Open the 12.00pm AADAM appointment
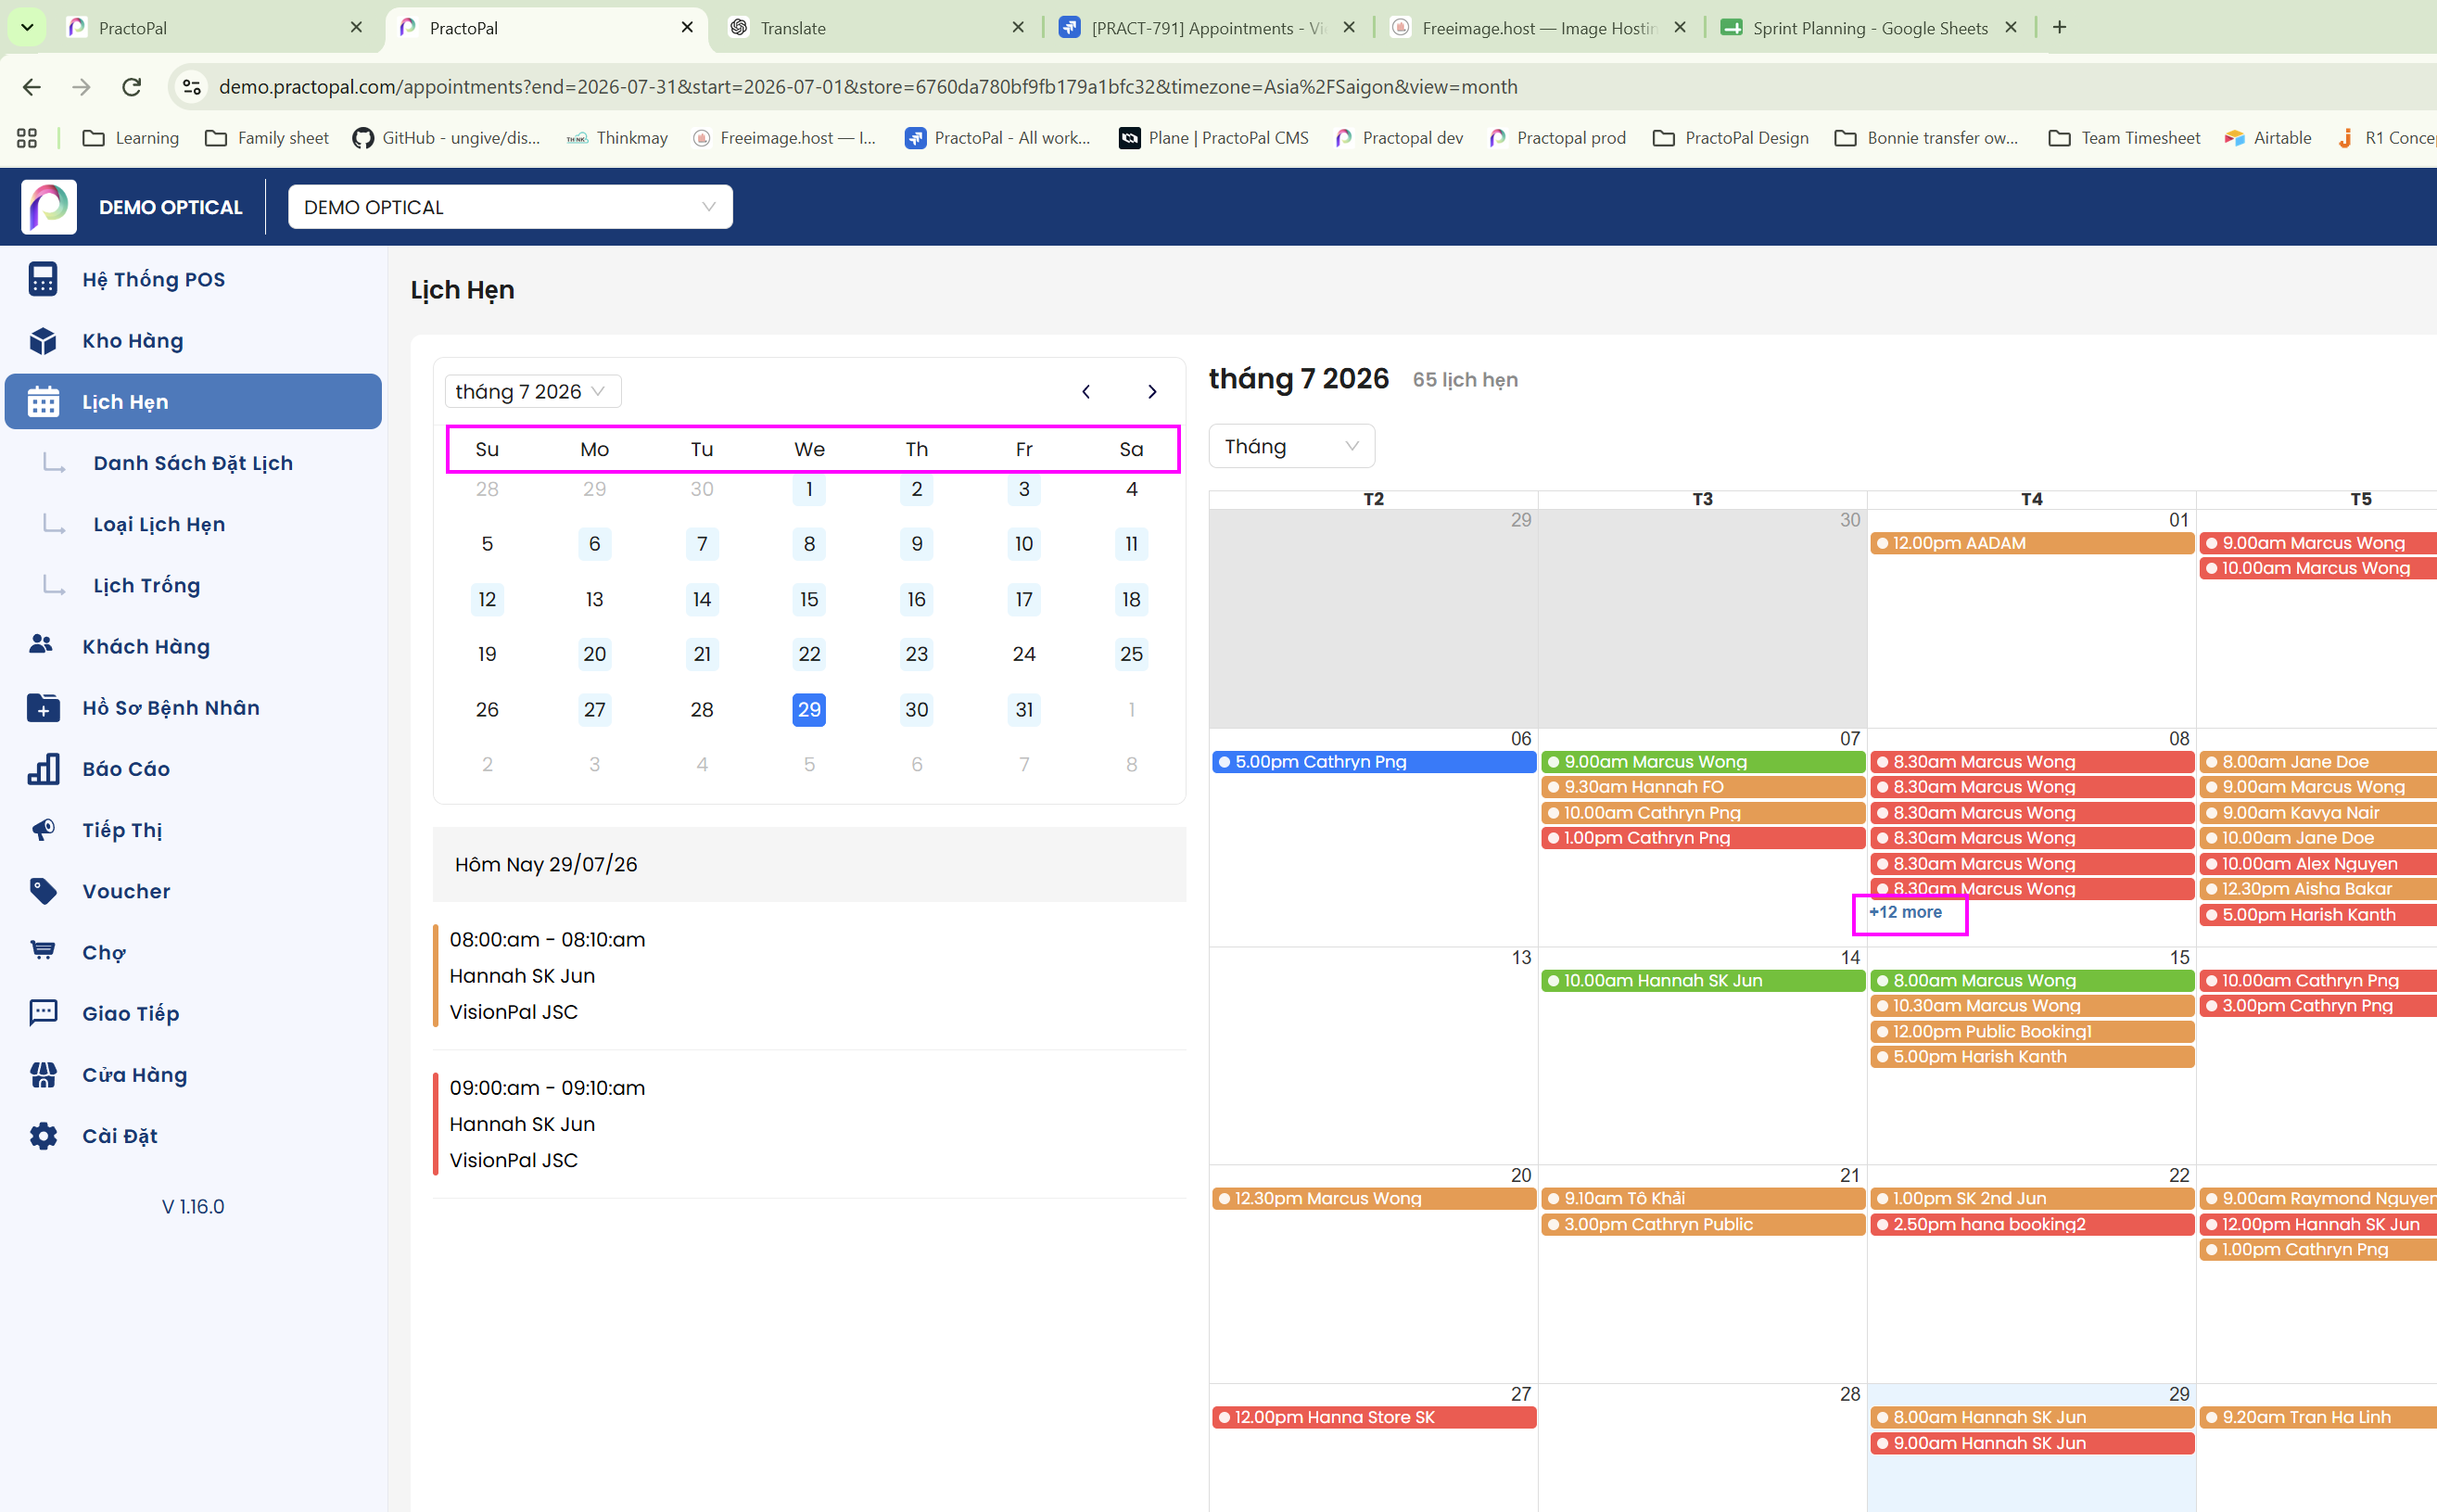Image resolution: width=2437 pixels, height=1512 pixels. [x=2031, y=543]
